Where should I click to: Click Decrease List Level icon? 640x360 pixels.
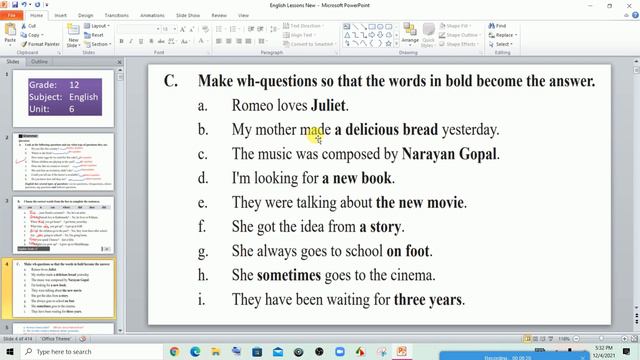click(251, 29)
